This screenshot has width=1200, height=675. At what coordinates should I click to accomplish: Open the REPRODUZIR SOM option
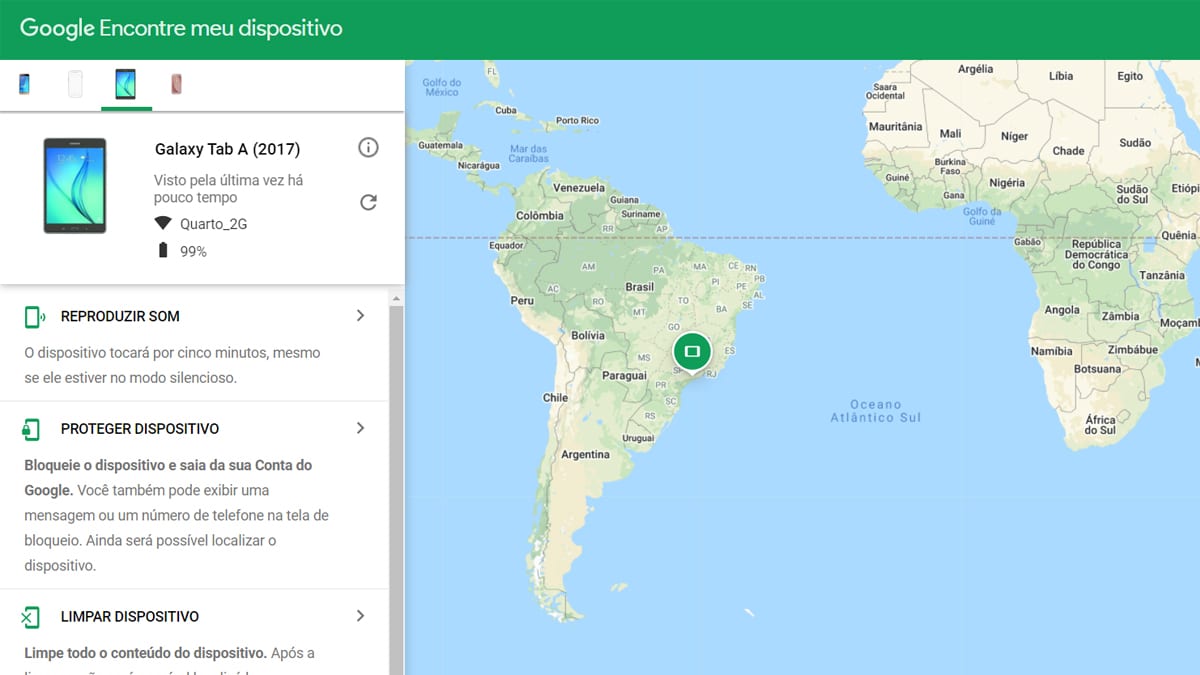(x=120, y=317)
